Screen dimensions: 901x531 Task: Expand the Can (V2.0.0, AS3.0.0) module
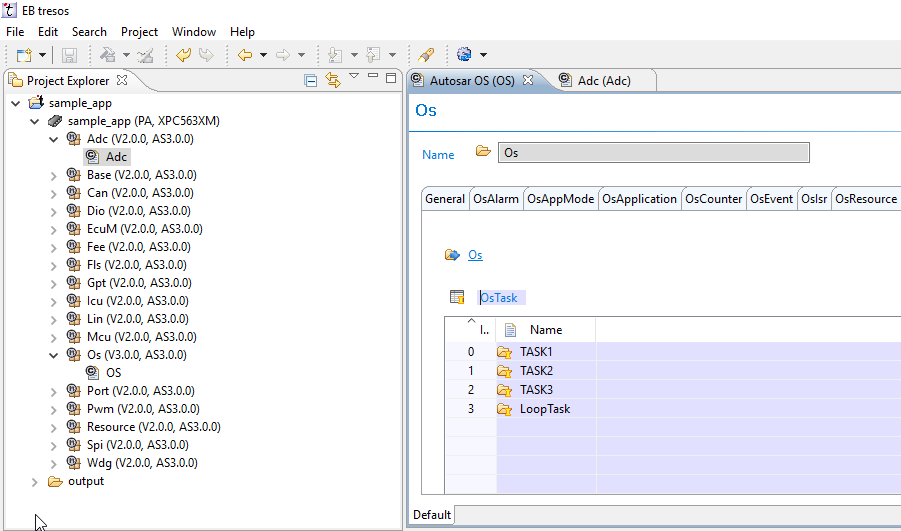pos(53,193)
